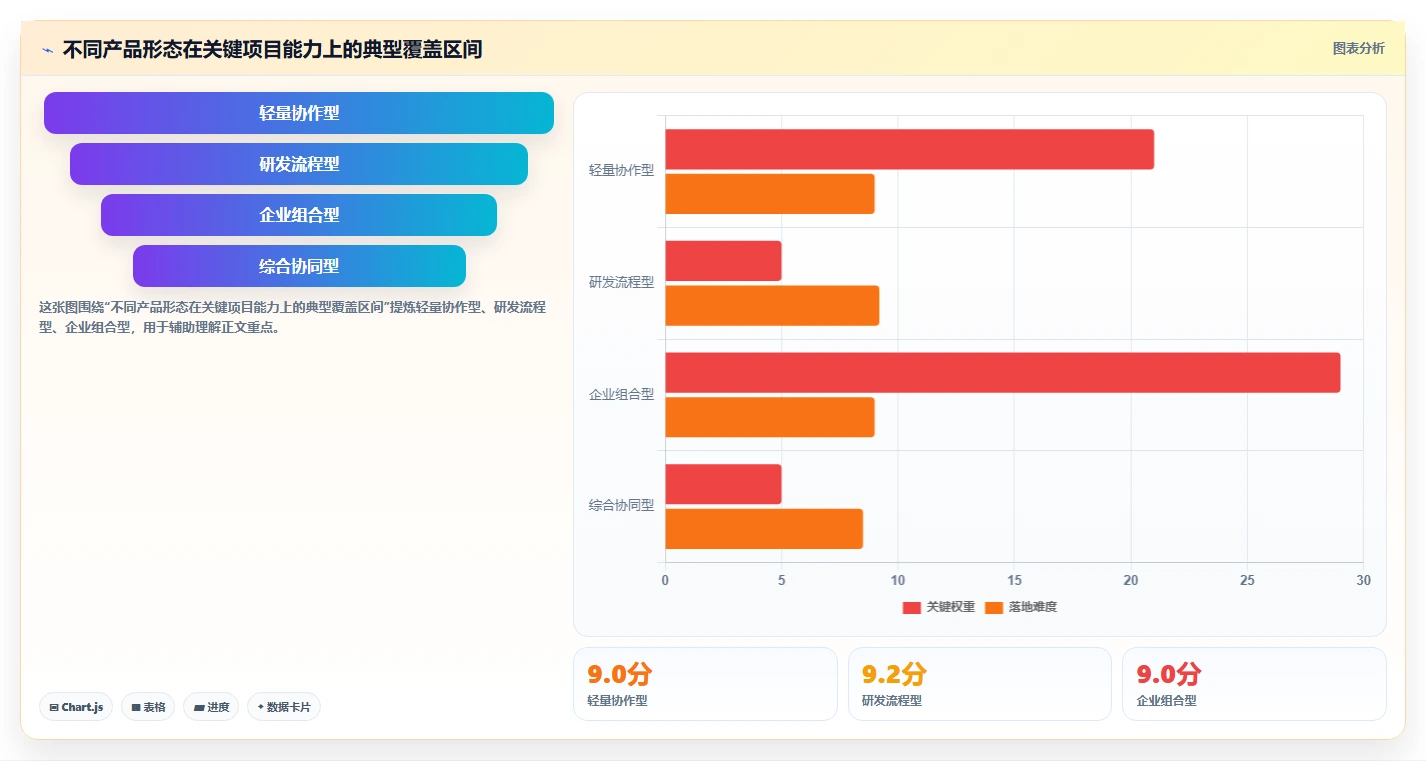Click the x-axis tick label 0

tap(665, 580)
